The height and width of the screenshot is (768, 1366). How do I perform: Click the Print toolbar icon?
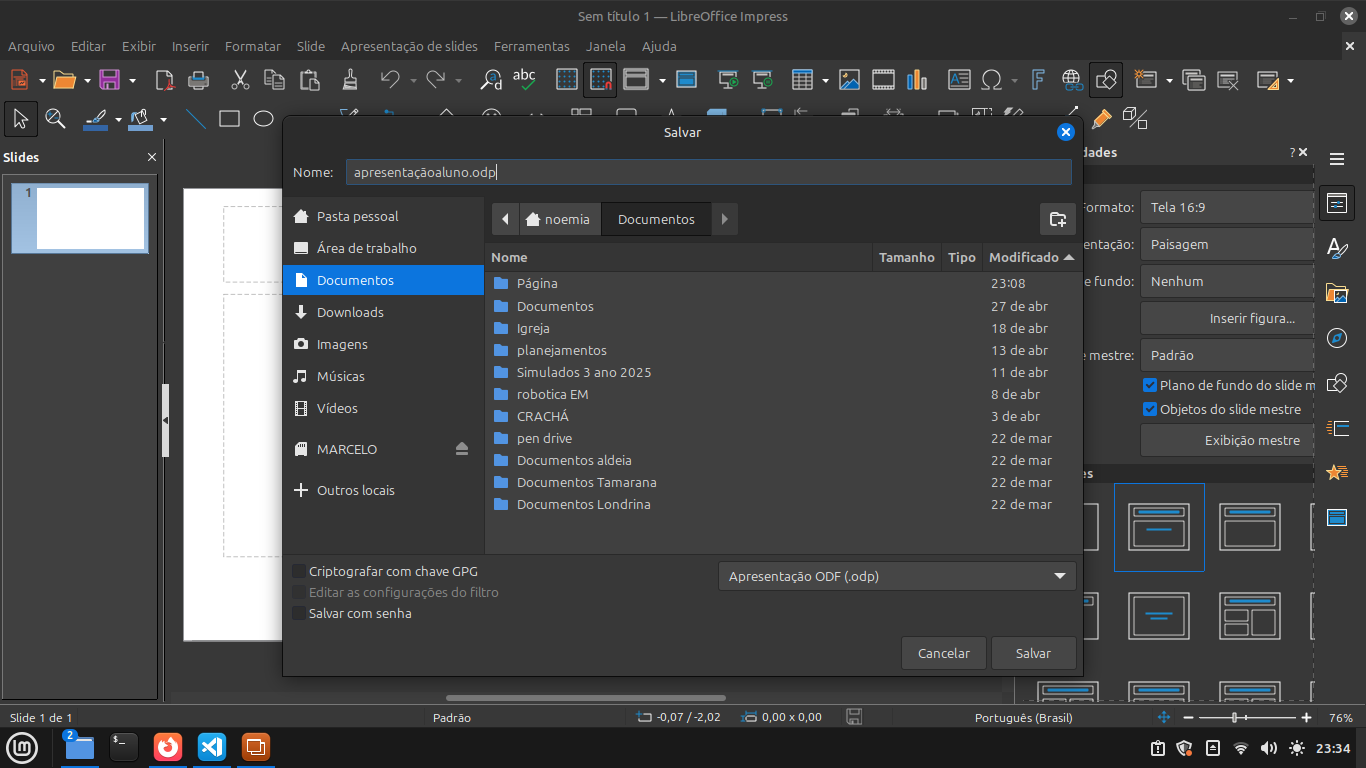point(199,80)
